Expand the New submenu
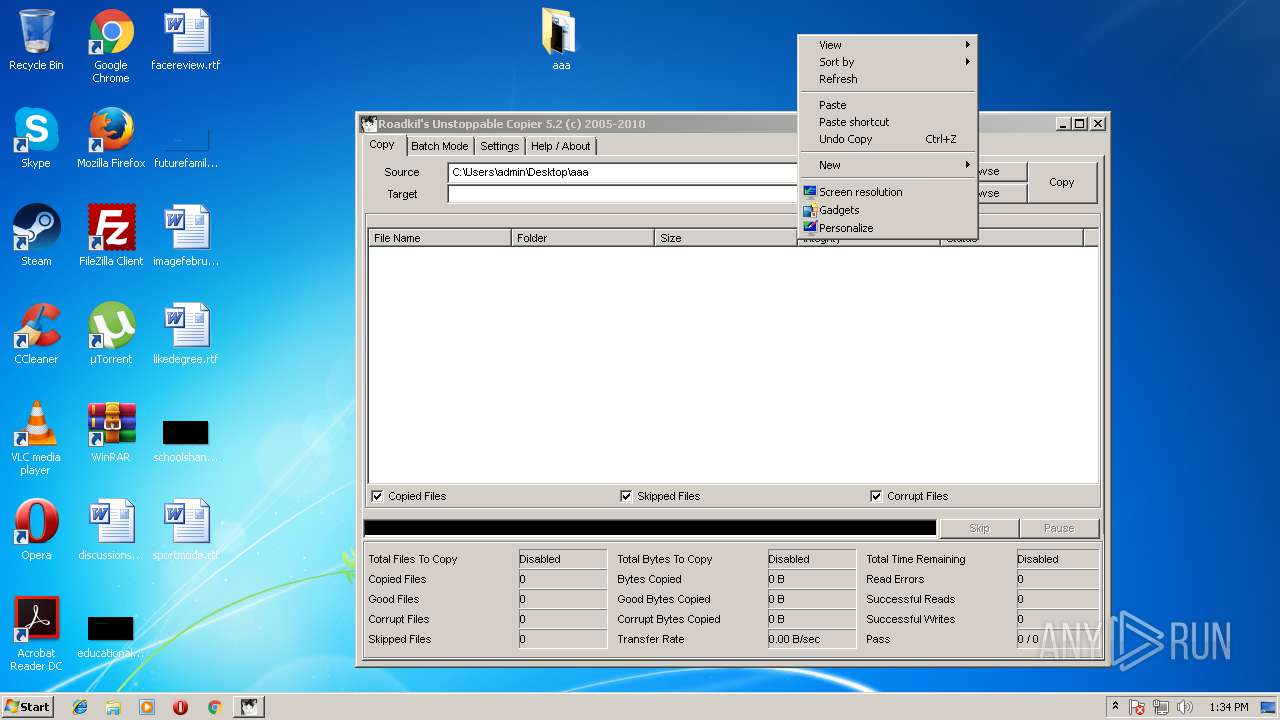The image size is (1280, 720). click(x=887, y=165)
